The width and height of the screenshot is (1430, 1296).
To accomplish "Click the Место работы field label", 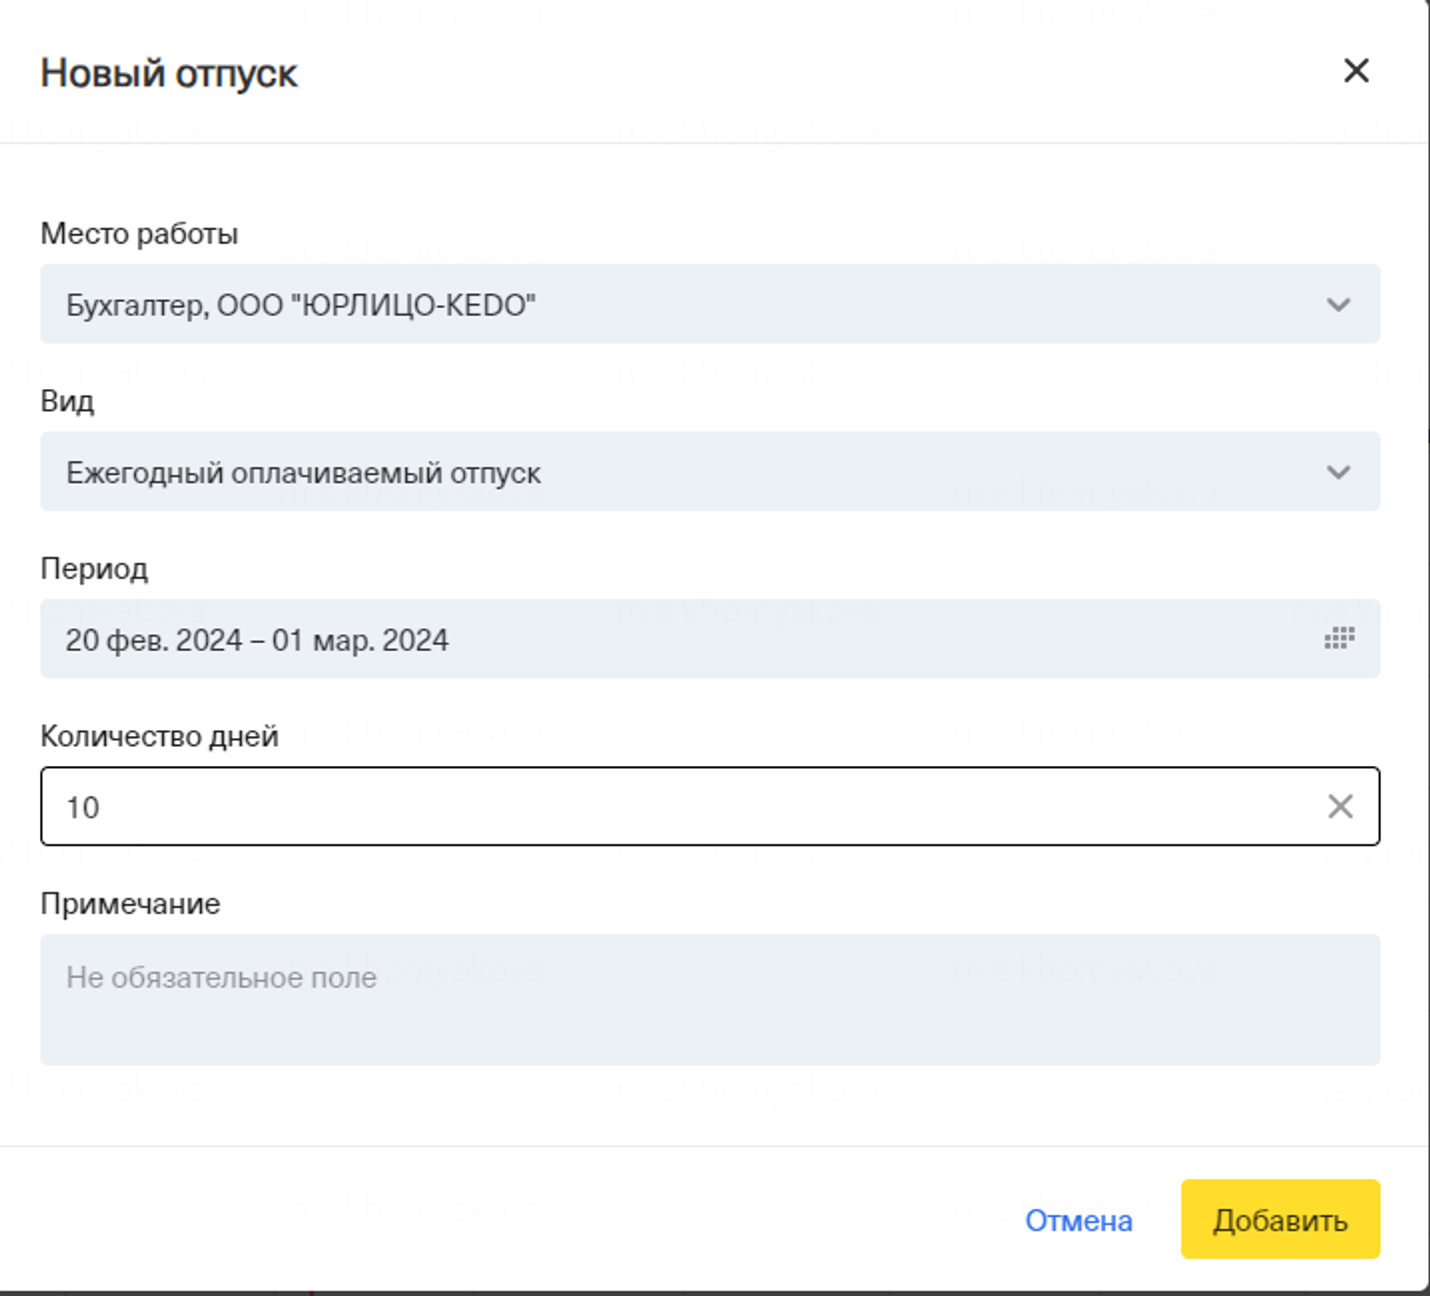I will pyautogui.click(x=139, y=234).
